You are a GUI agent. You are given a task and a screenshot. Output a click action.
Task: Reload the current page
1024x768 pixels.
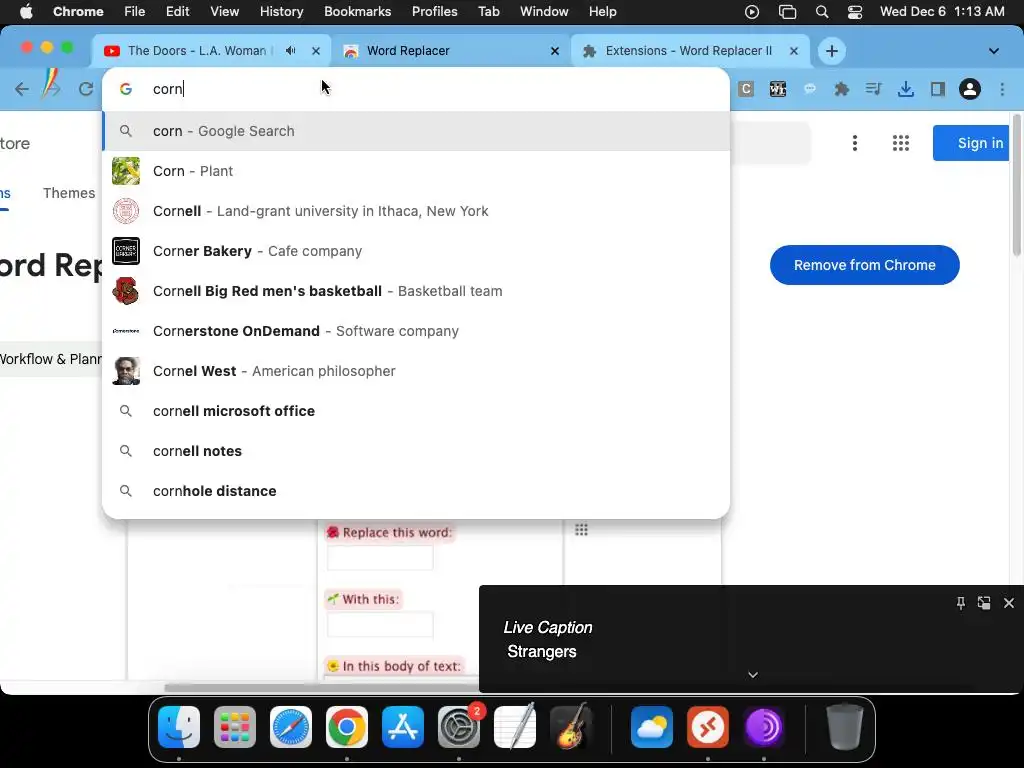coord(86,89)
